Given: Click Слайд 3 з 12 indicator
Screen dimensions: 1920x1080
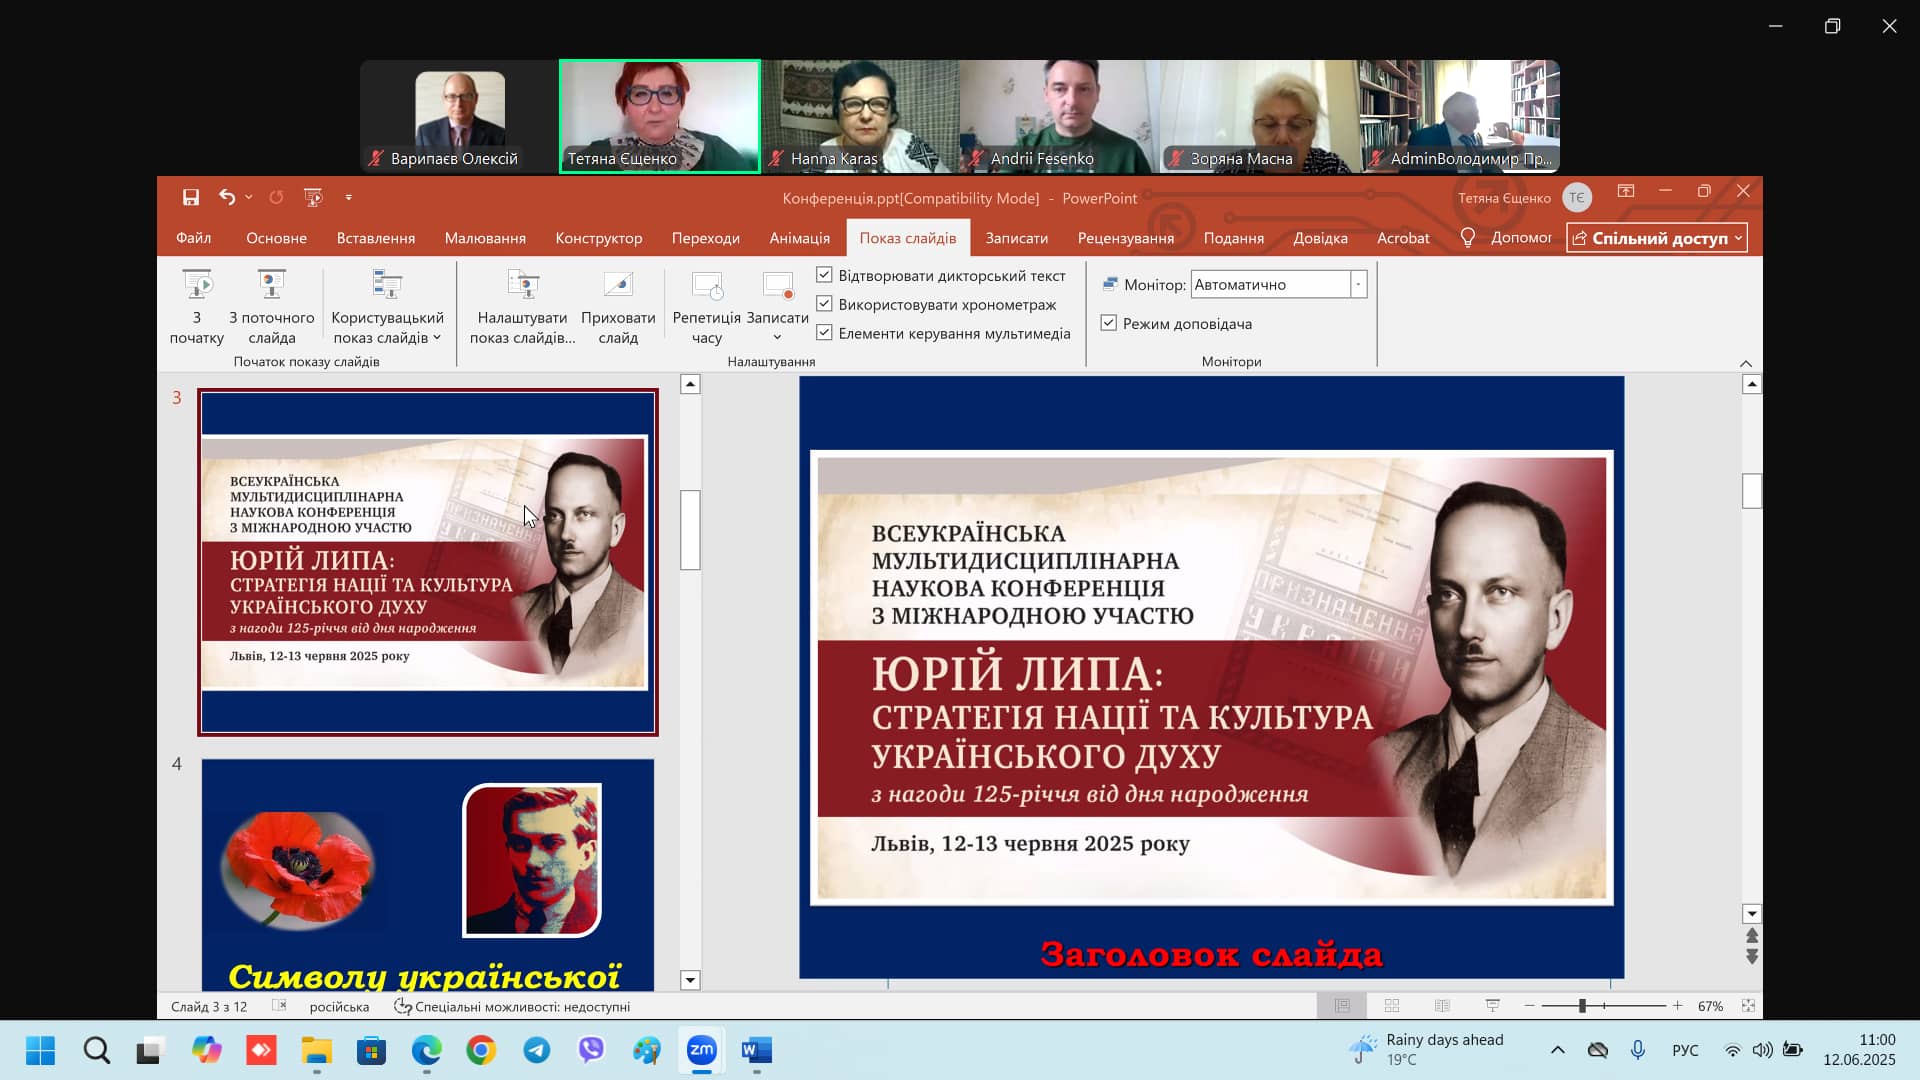Looking at the screenshot, I should click(209, 1006).
